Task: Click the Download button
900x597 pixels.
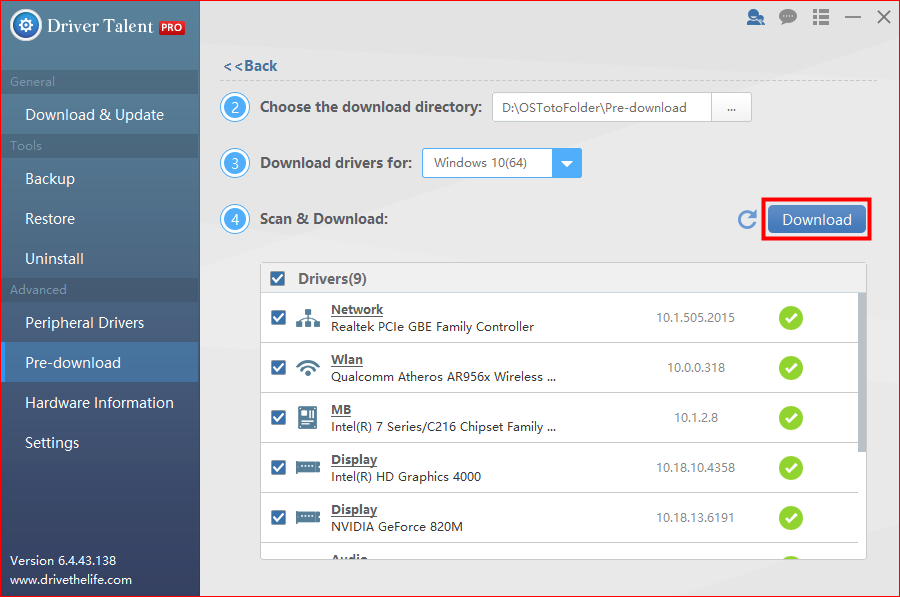Action: 817,219
